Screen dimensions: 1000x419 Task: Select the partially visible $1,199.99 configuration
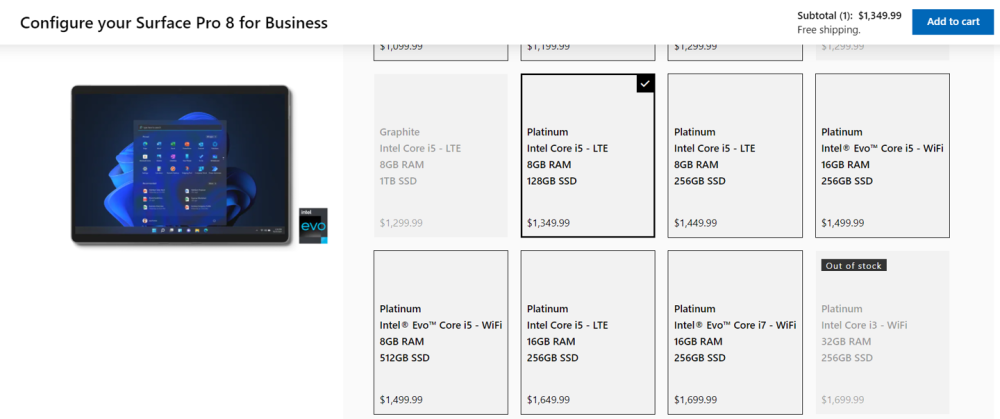588,48
